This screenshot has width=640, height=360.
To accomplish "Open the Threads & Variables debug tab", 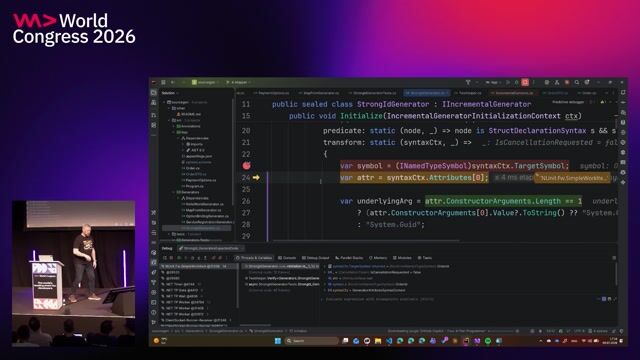I will pos(254,258).
